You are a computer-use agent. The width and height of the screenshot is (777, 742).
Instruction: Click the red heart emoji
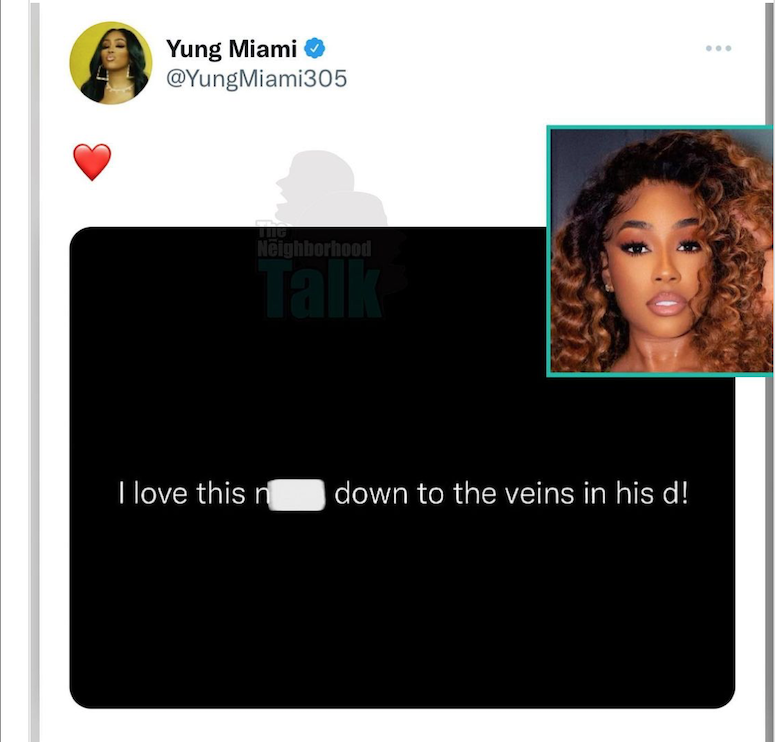point(92,162)
